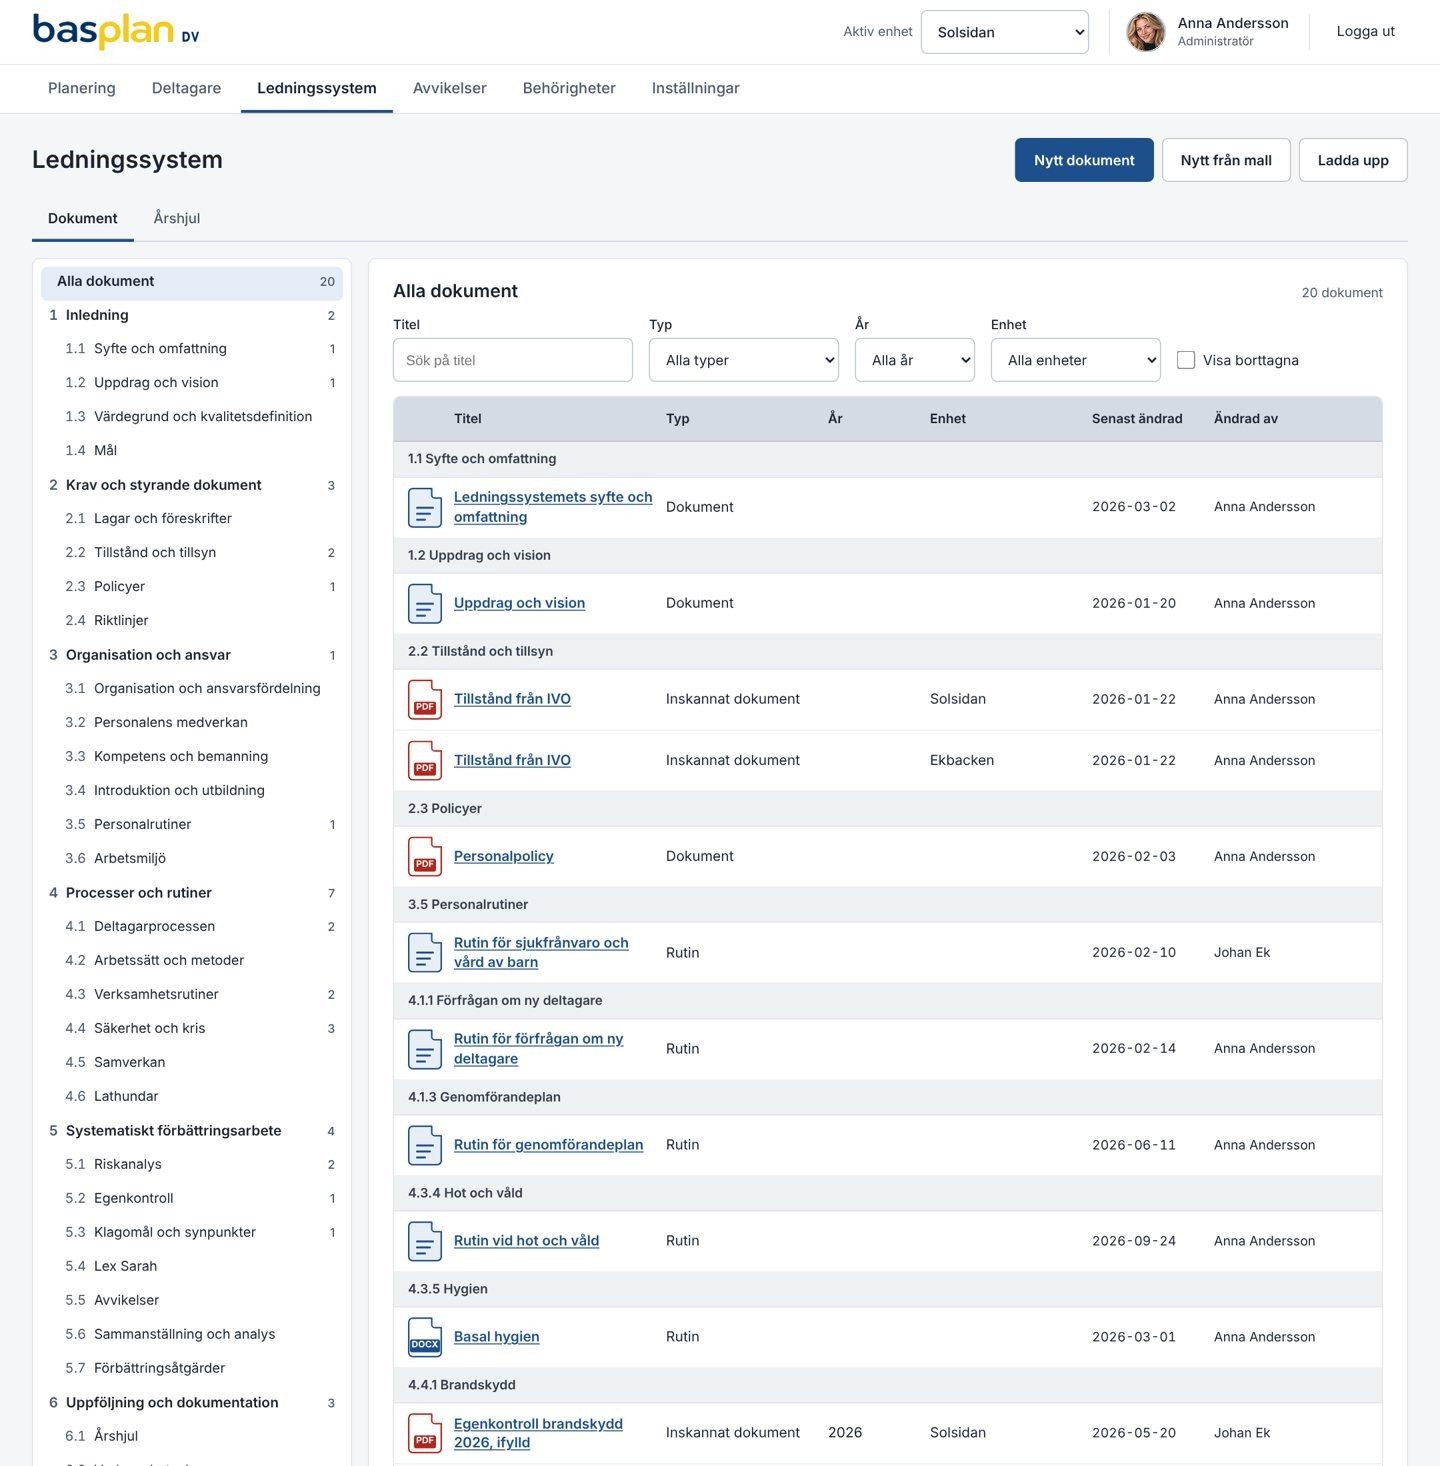This screenshot has height=1466, width=1440.
Task: Click the Senast ändrad column header
Action: [1137, 419]
